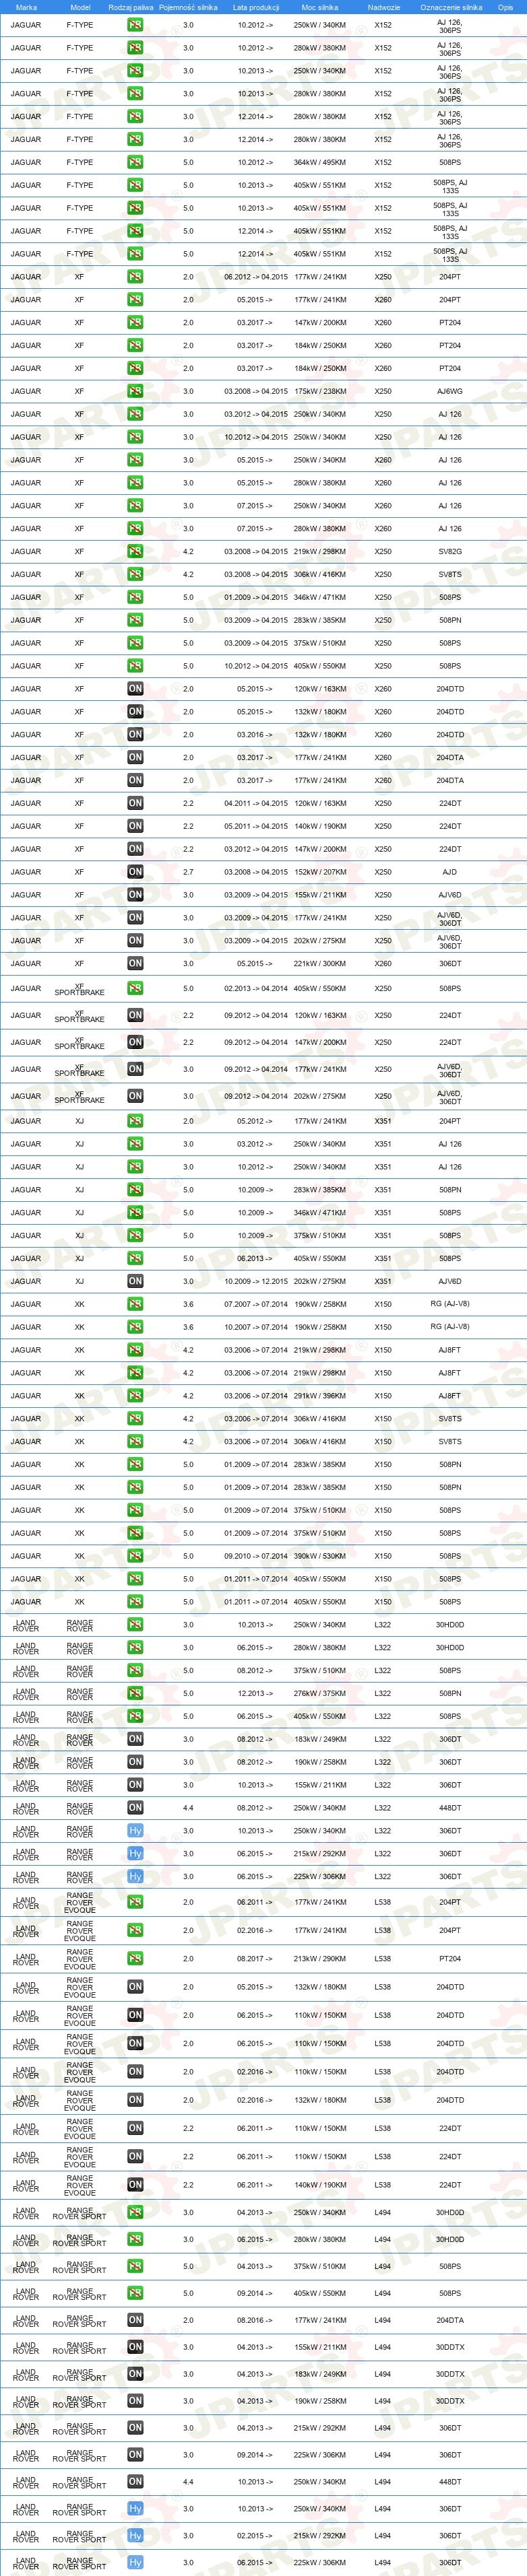527x2576 pixels.
Task: Click the 02.2013 -> 04.2014 production years cell
Action: click(256, 988)
